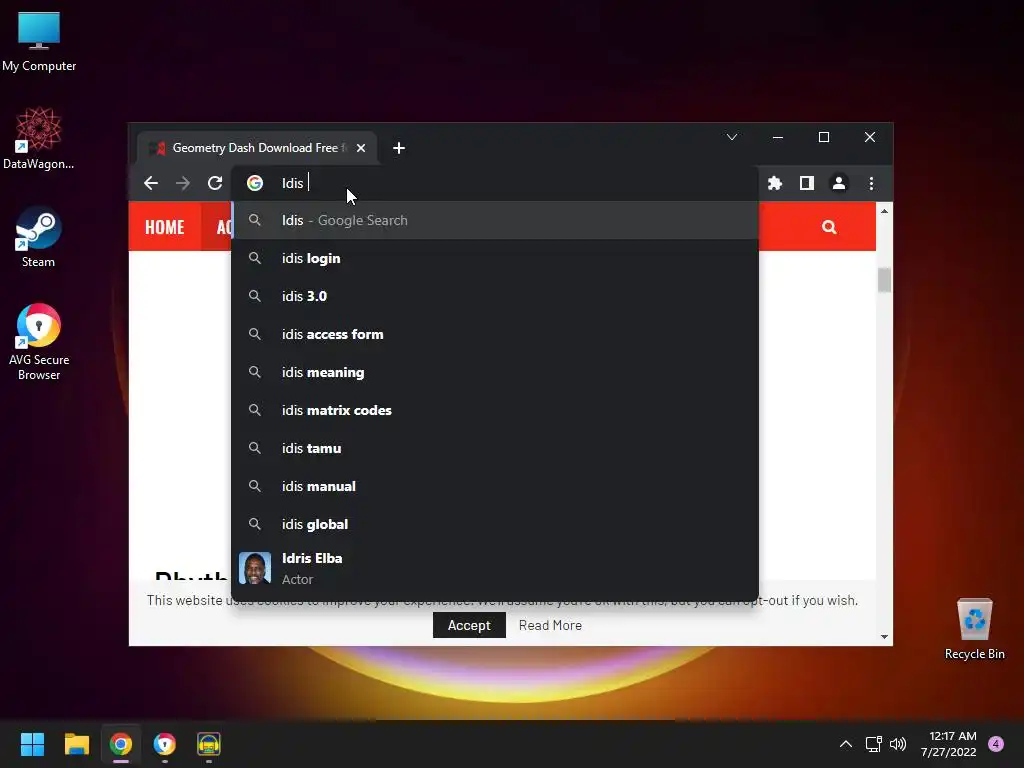Screen dimensions: 1024x768
Task: Choose the 'idis login' suggestion
Action: [x=495, y=259]
